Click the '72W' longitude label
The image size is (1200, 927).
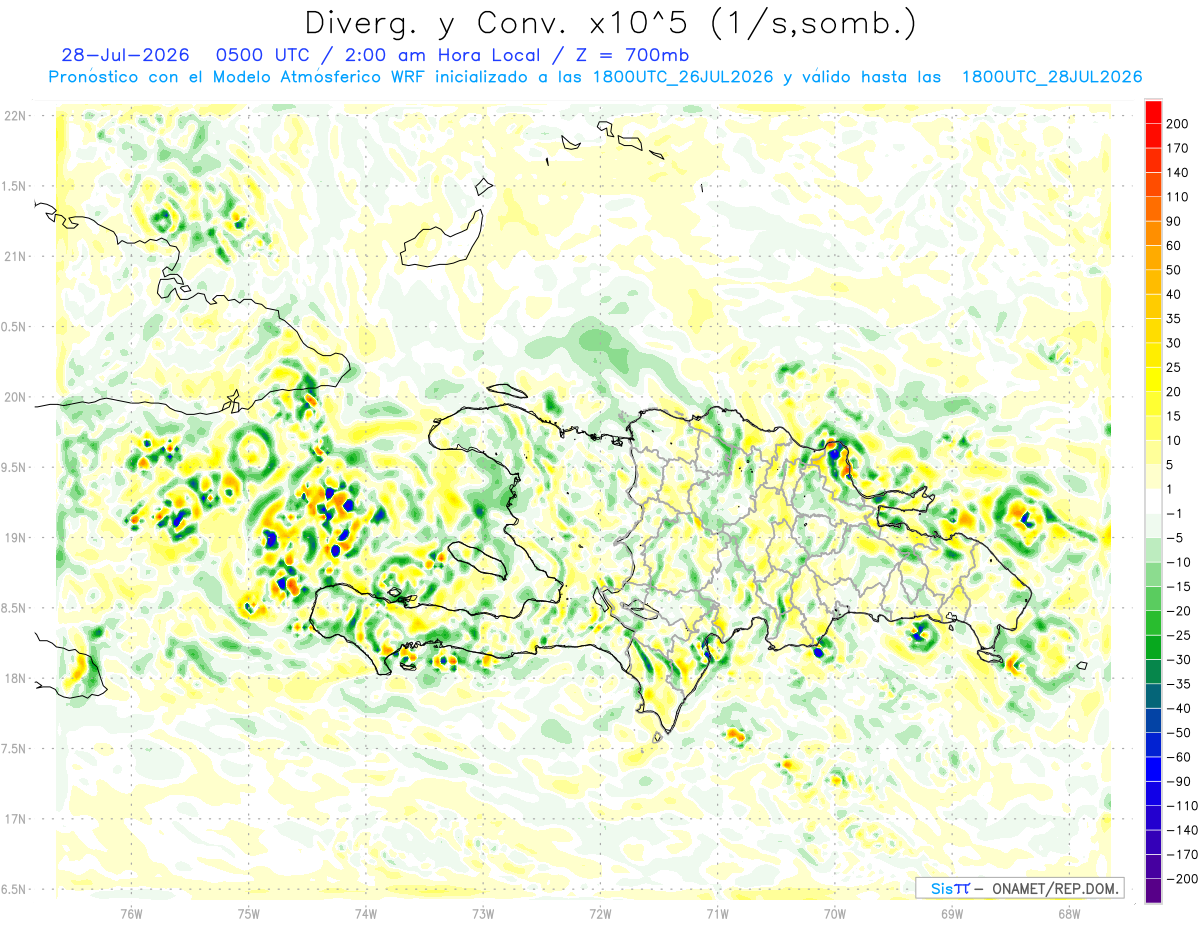tap(600, 913)
